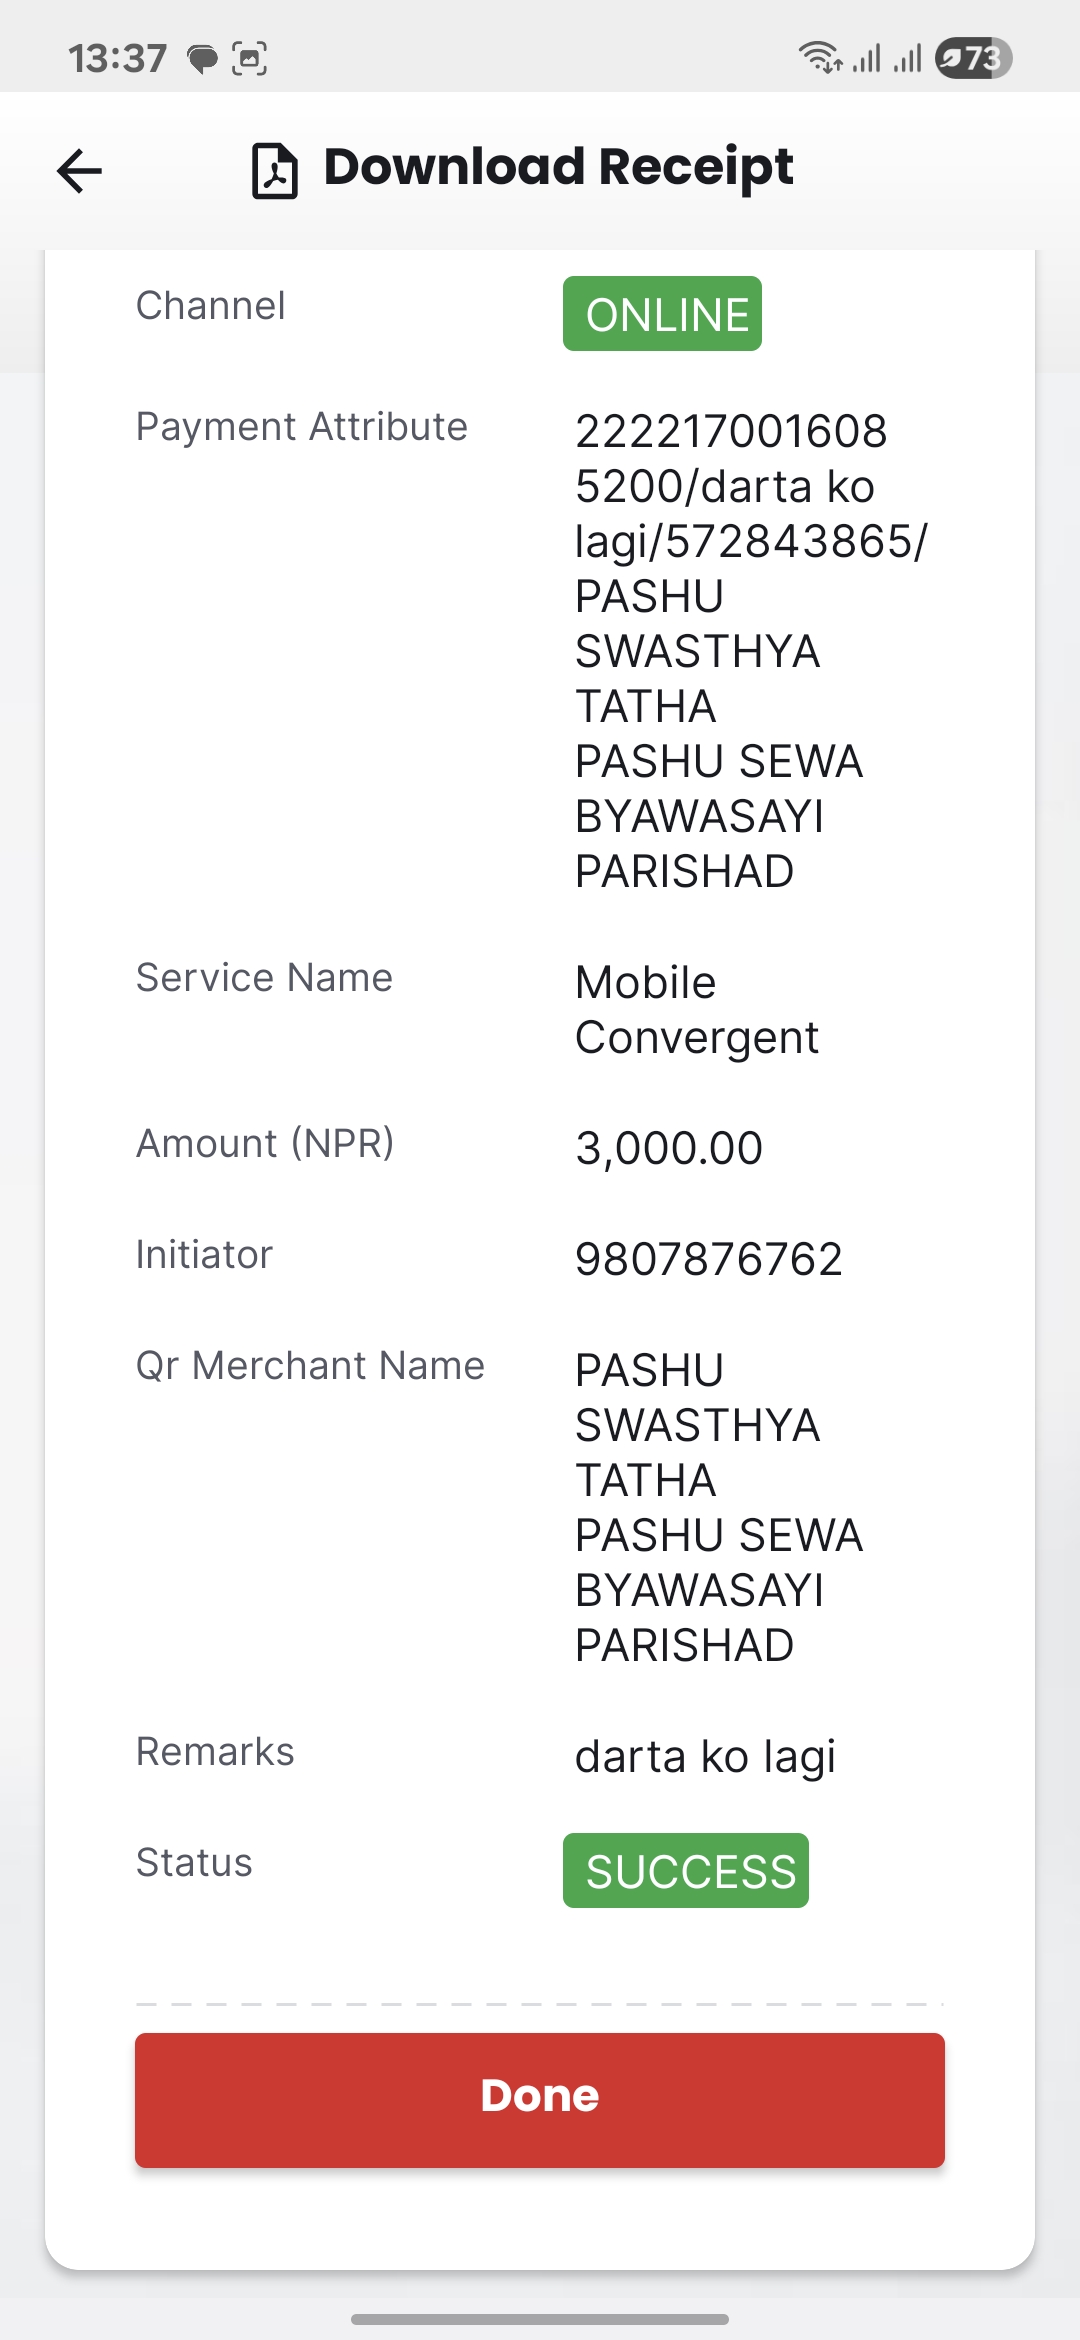
Task: Tap the screenshot notification icon
Action: pos(249,59)
